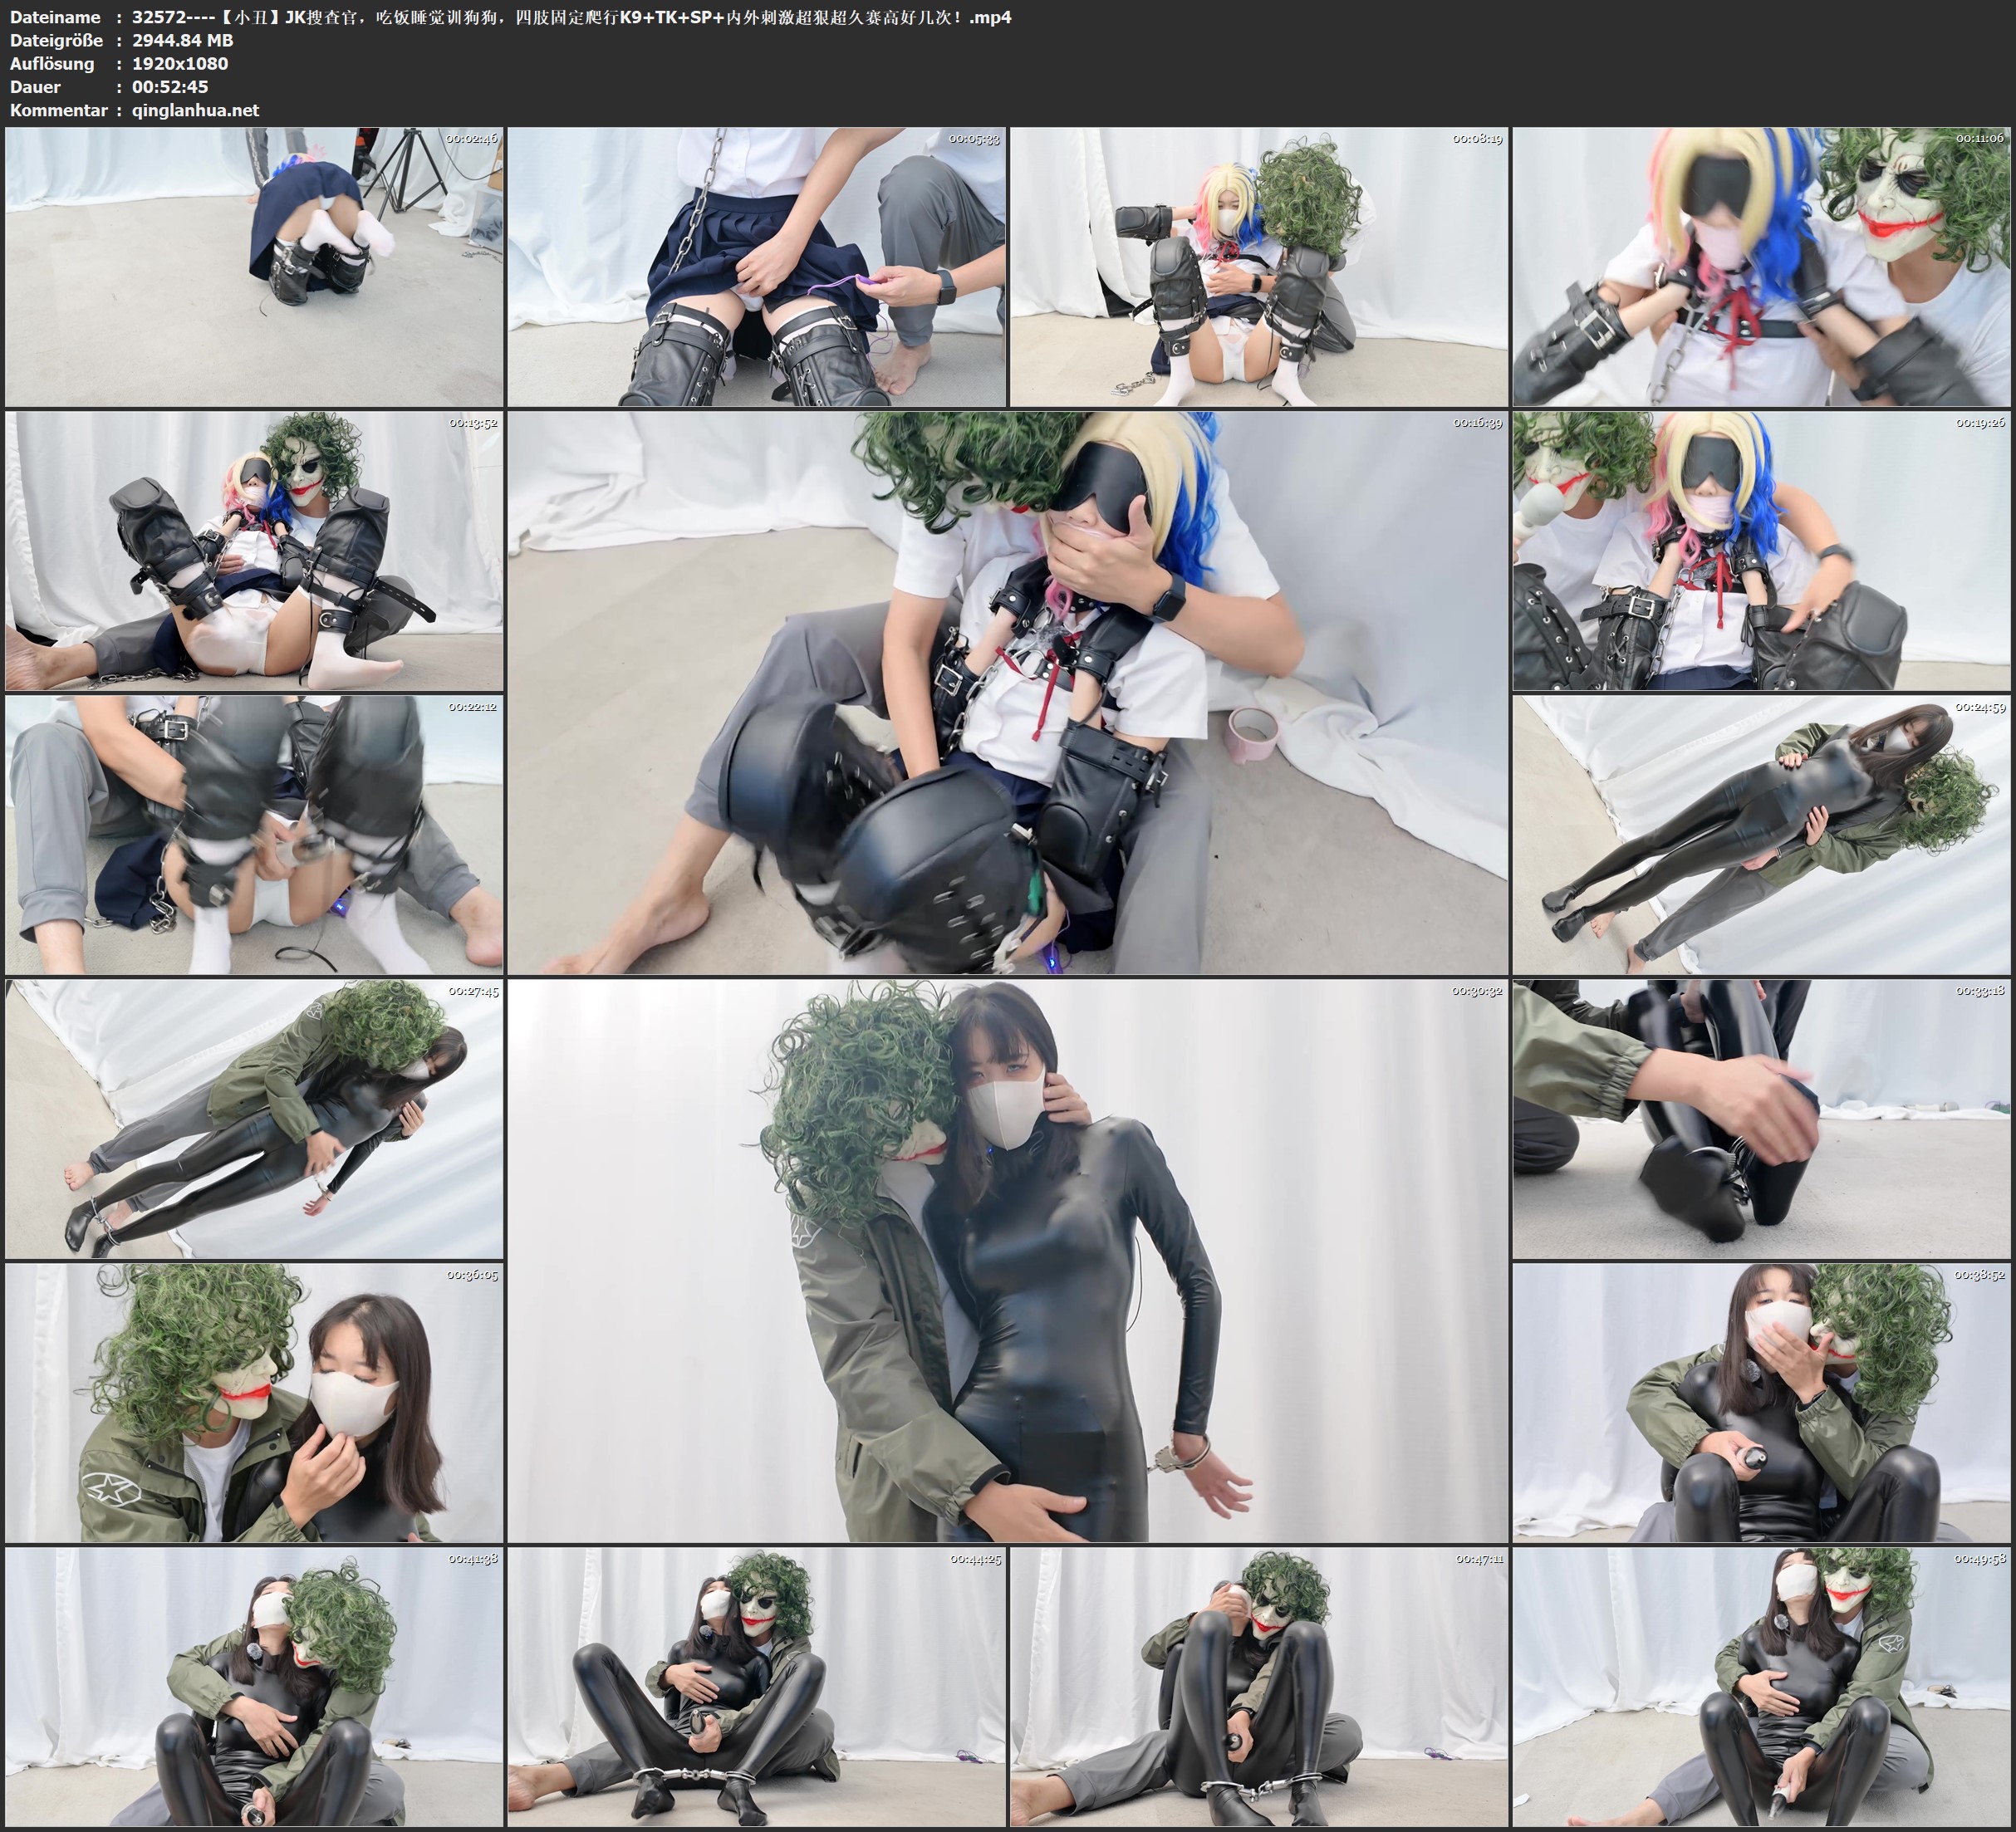The height and width of the screenshot is (1832, 2016).
Task: Open the large frame at 00:16:39
Action: pos(1007,692)
